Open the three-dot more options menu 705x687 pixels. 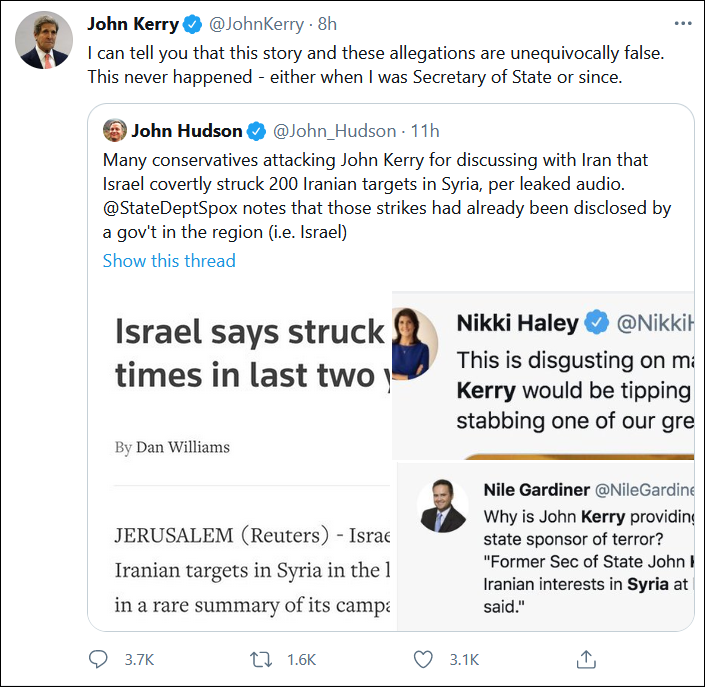(x=681, y=23)
